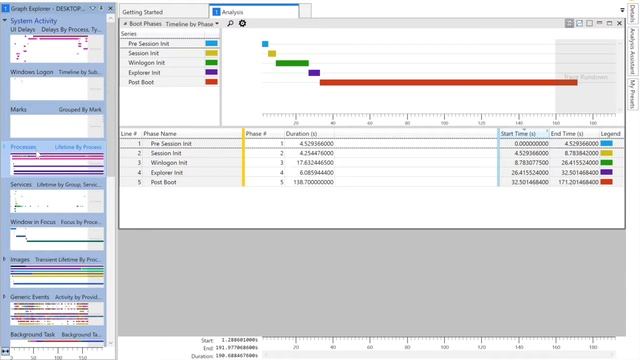This screenshot has width=640, height=360.
Task: Open search magnifier in Boot Phases toolbar
Action: point(230,23)
